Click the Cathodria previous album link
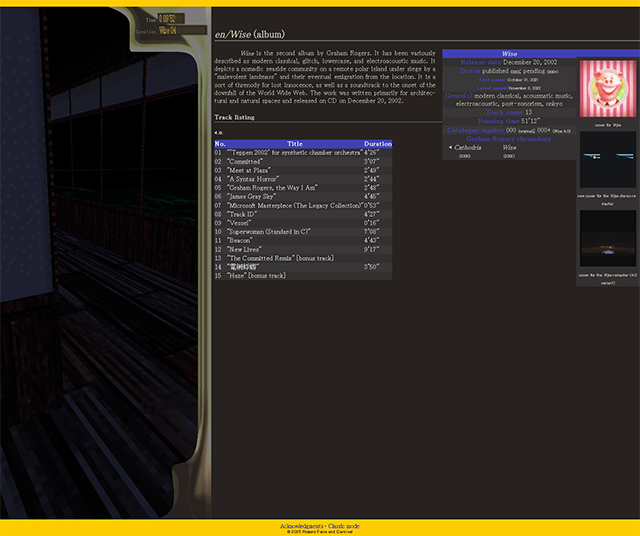The image size is (640, 536). click(468, 147)
